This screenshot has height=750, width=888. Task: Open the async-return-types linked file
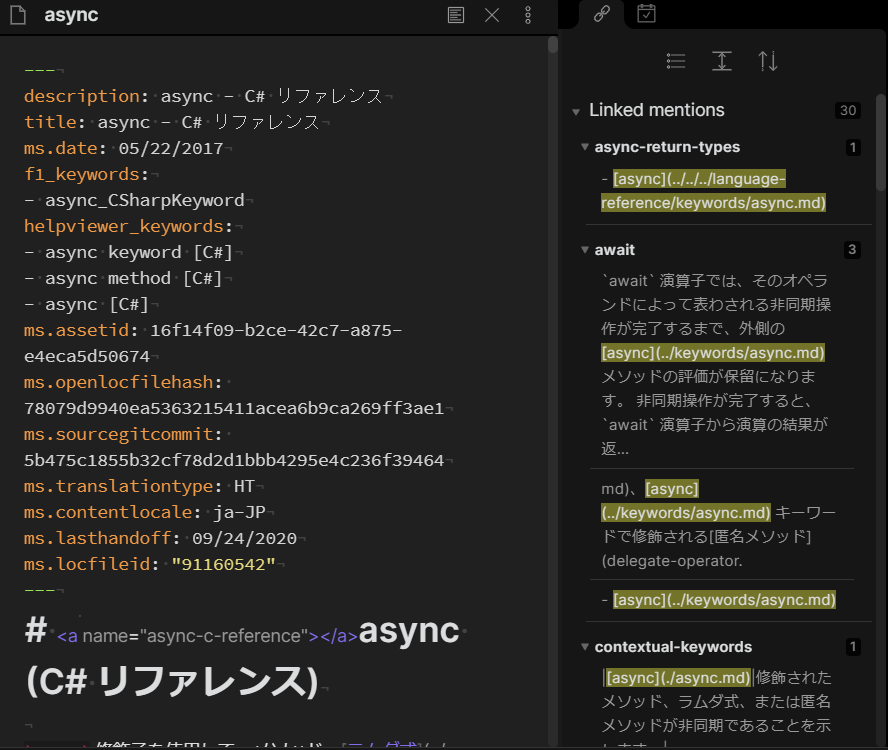(x=667, y=147)
